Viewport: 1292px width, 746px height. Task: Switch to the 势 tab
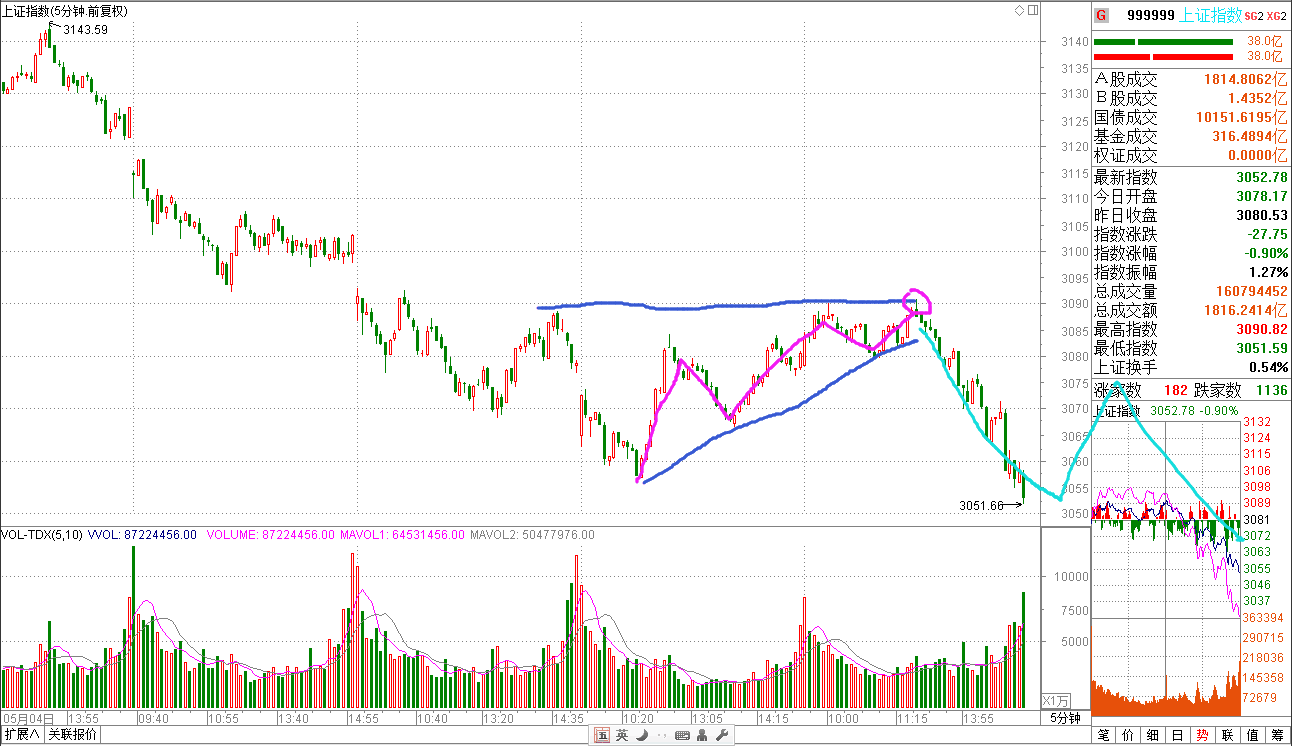[x=1202, y=735]
